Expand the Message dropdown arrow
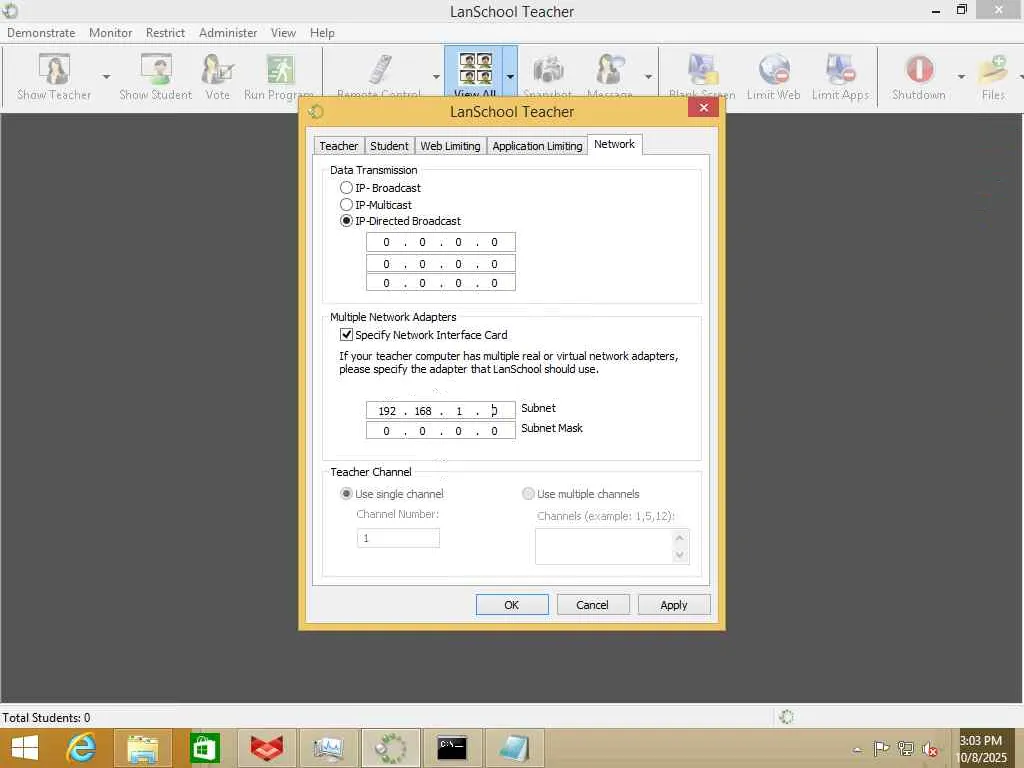 pyautogui.click(x=648, y=76)
